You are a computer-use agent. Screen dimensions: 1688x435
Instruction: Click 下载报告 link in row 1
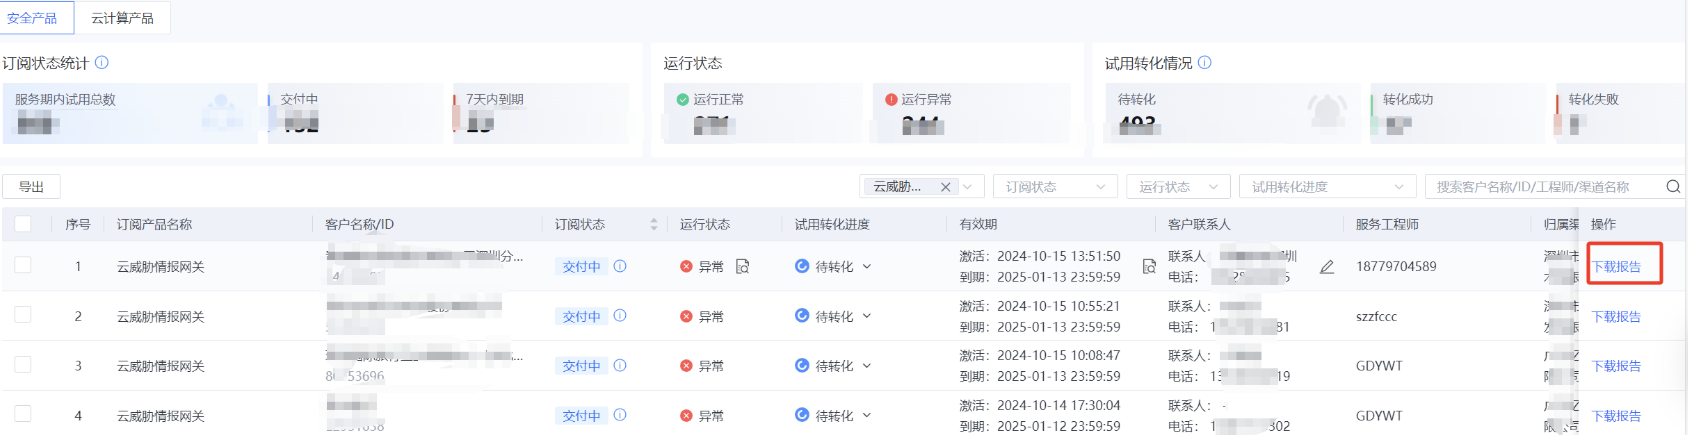(1616, 267)
